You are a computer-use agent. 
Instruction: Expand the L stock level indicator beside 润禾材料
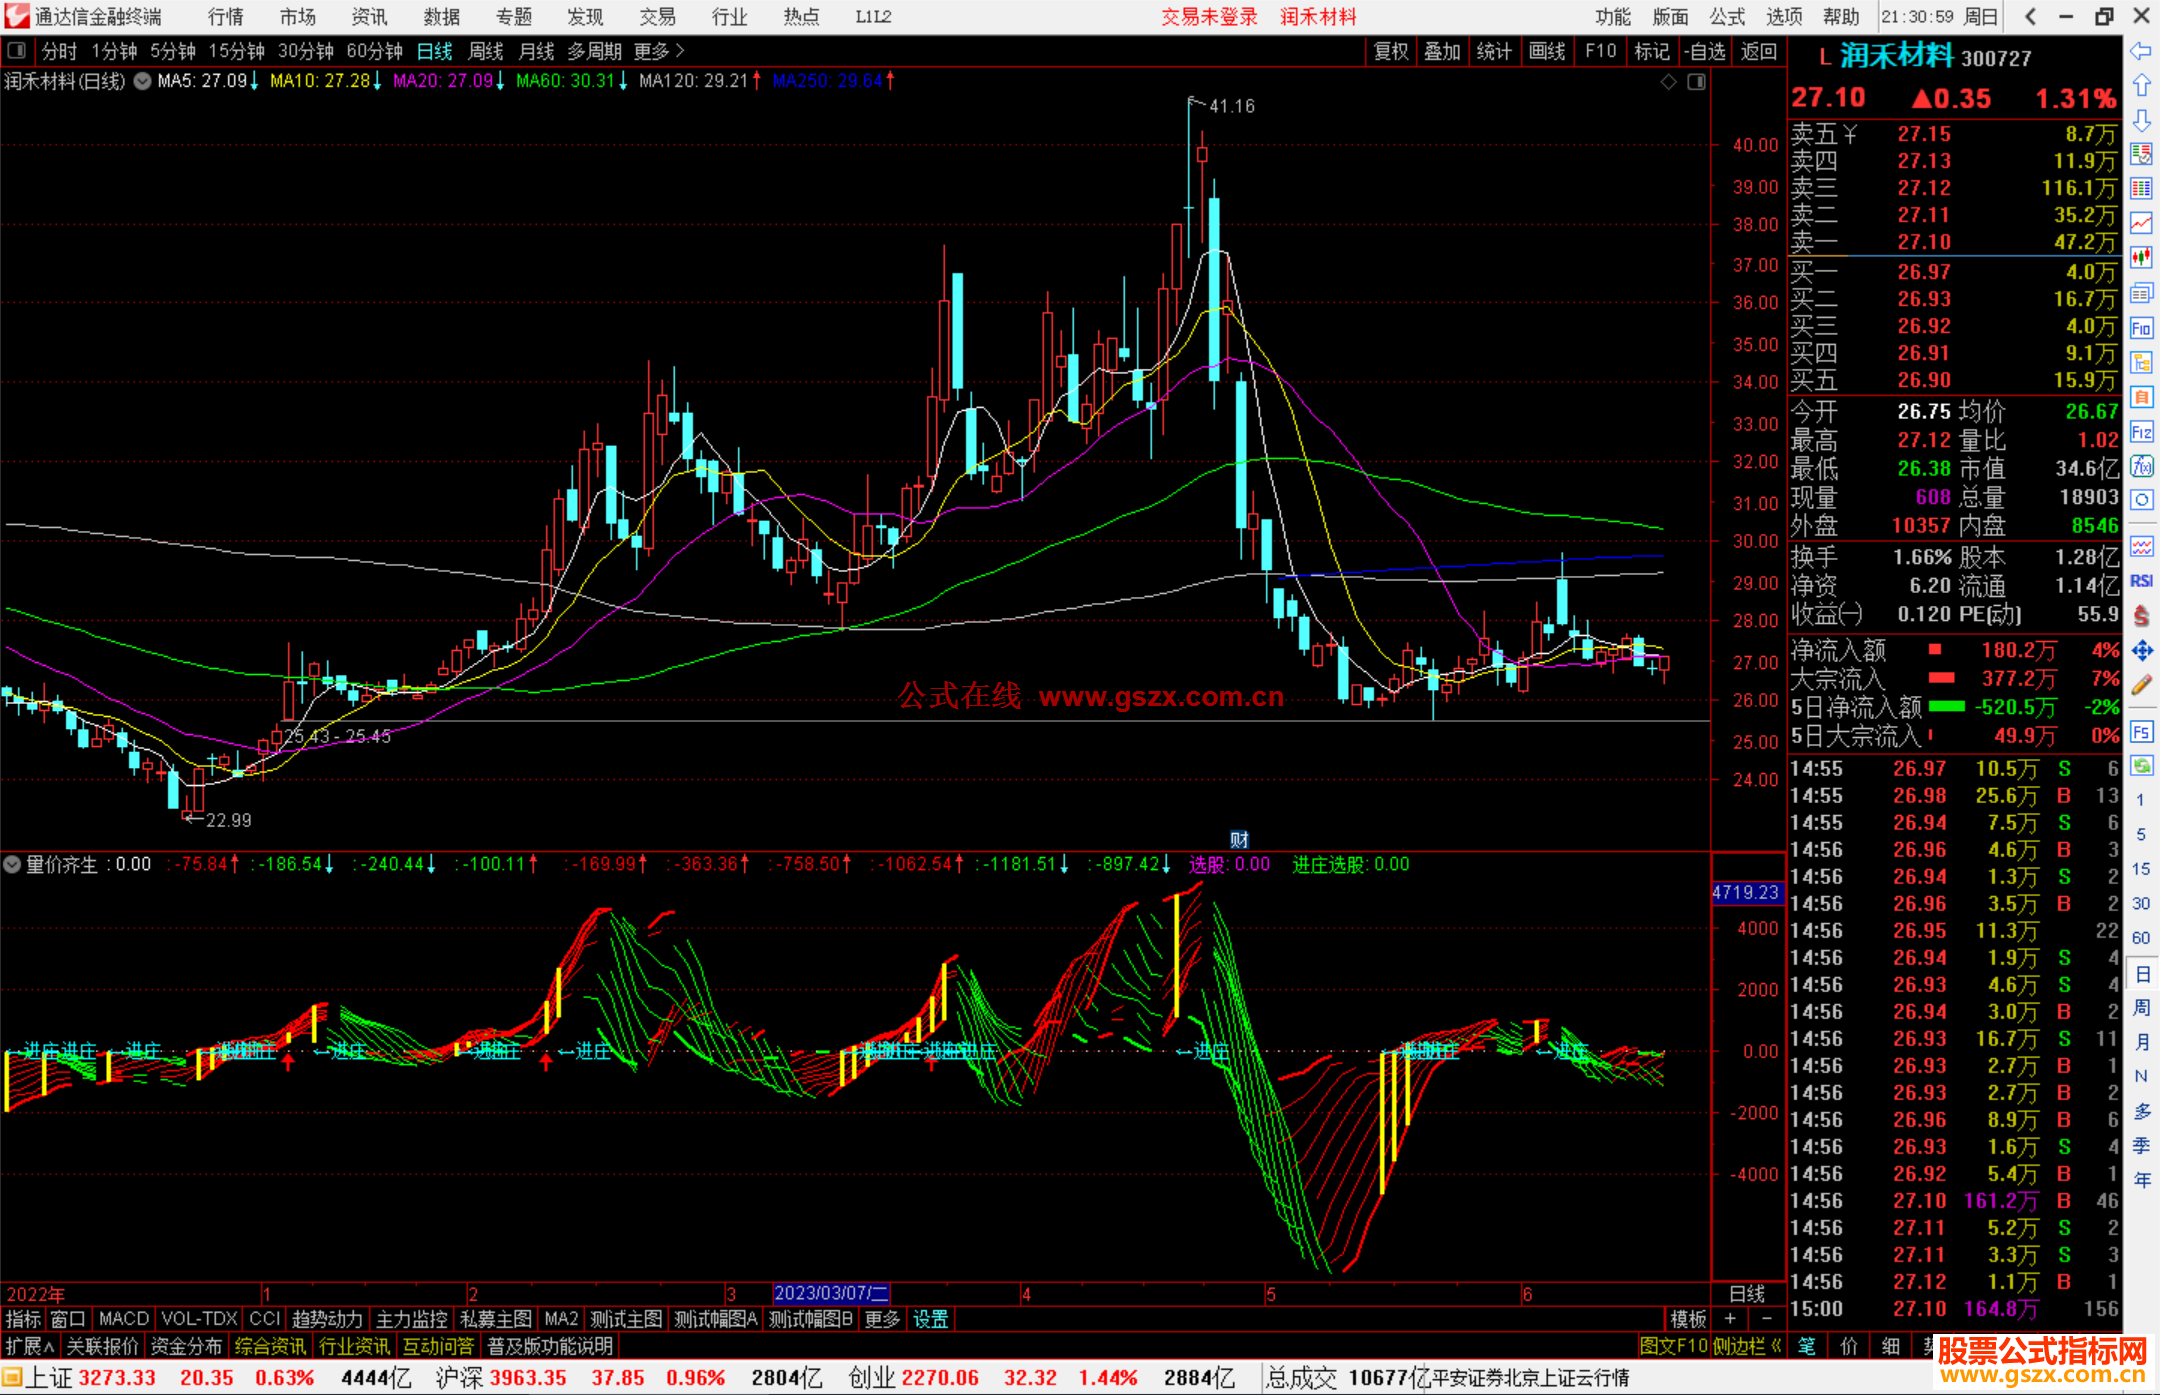point(1824,57)
